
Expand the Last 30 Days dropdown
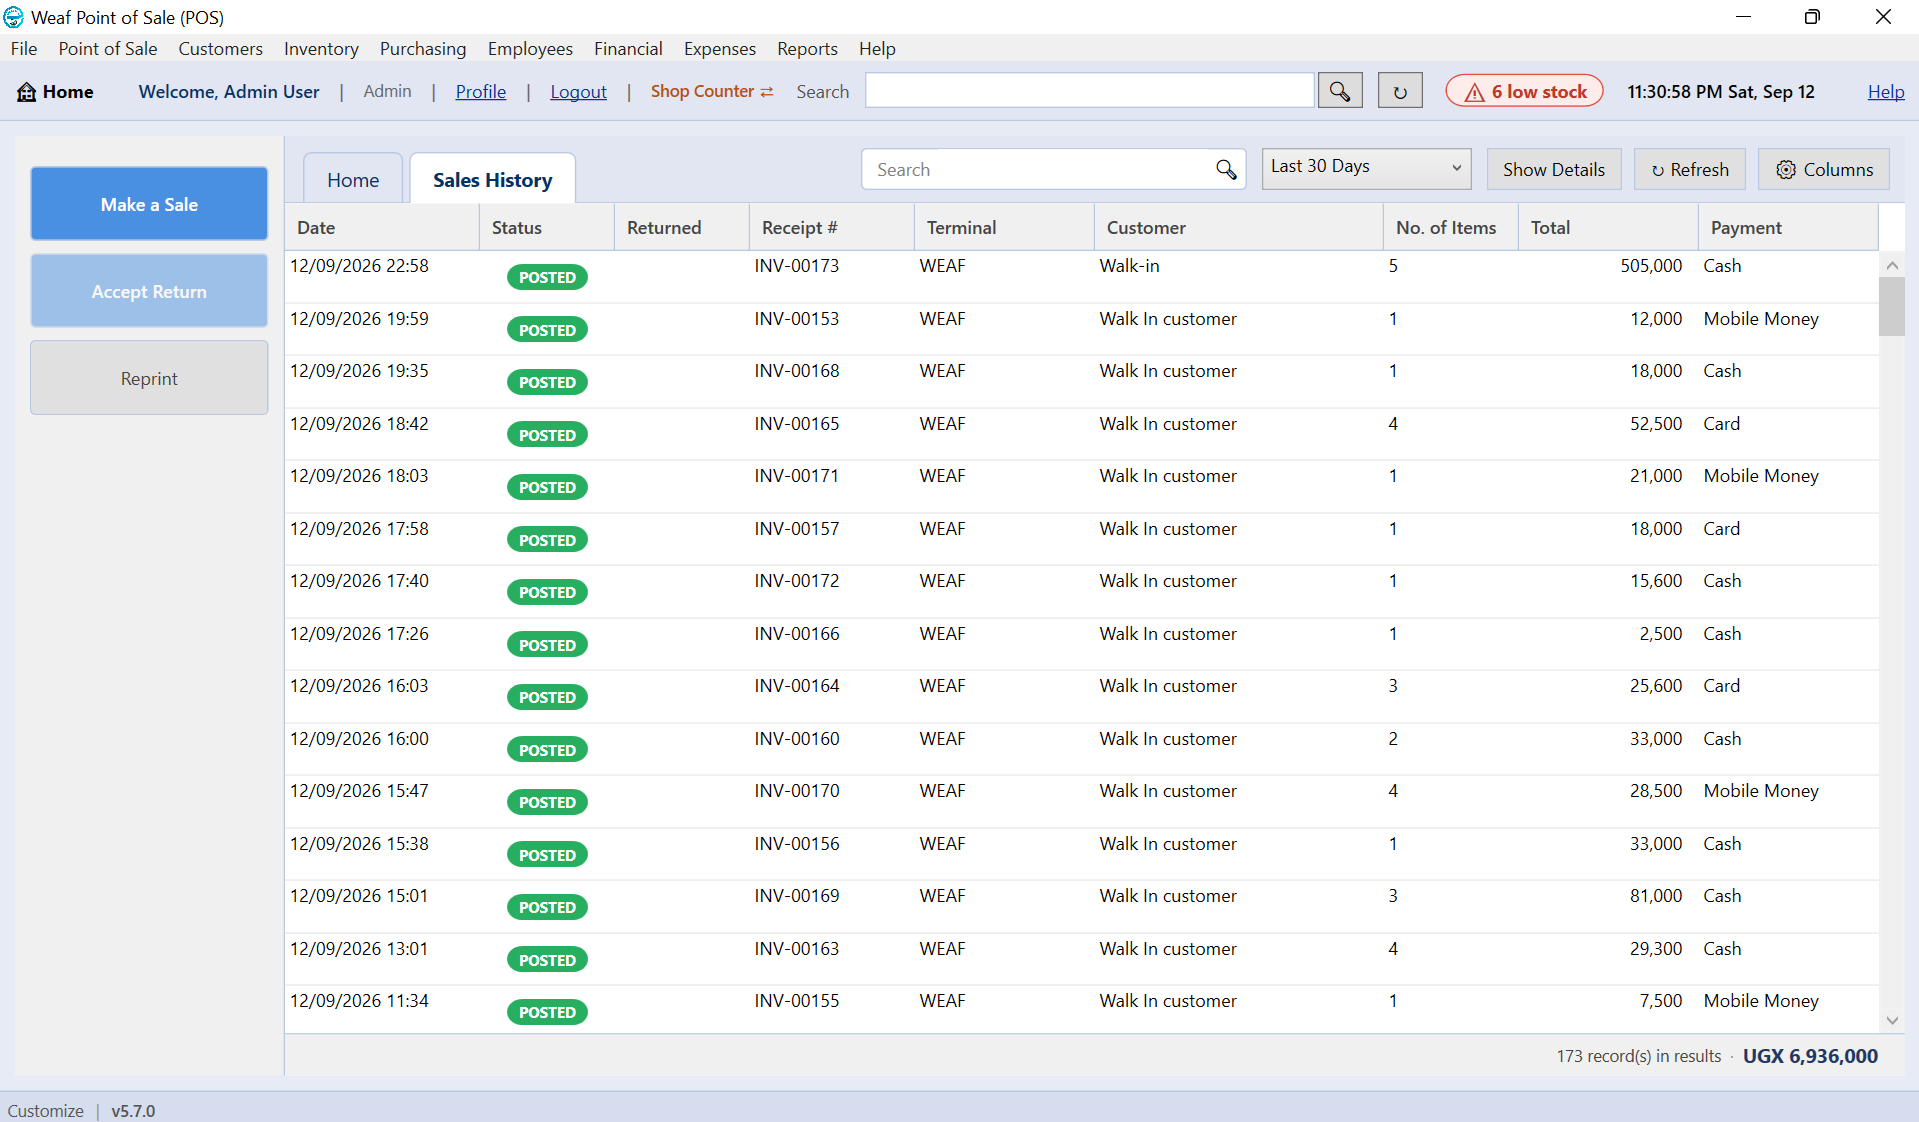coord(1366,168)
